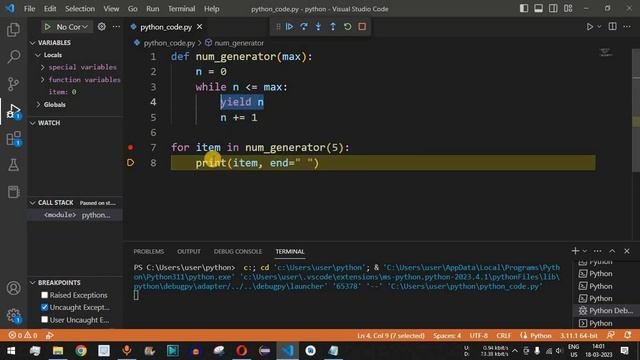Open the Selection menu

coord(80,9)
